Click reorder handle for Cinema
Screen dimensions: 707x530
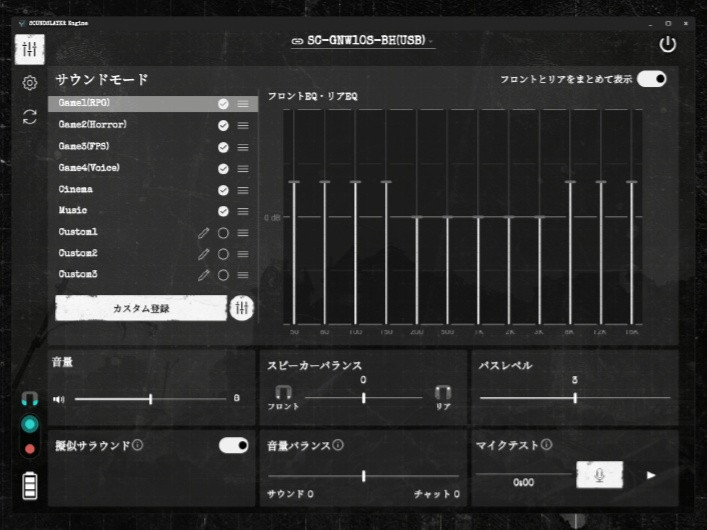point(243,190)
